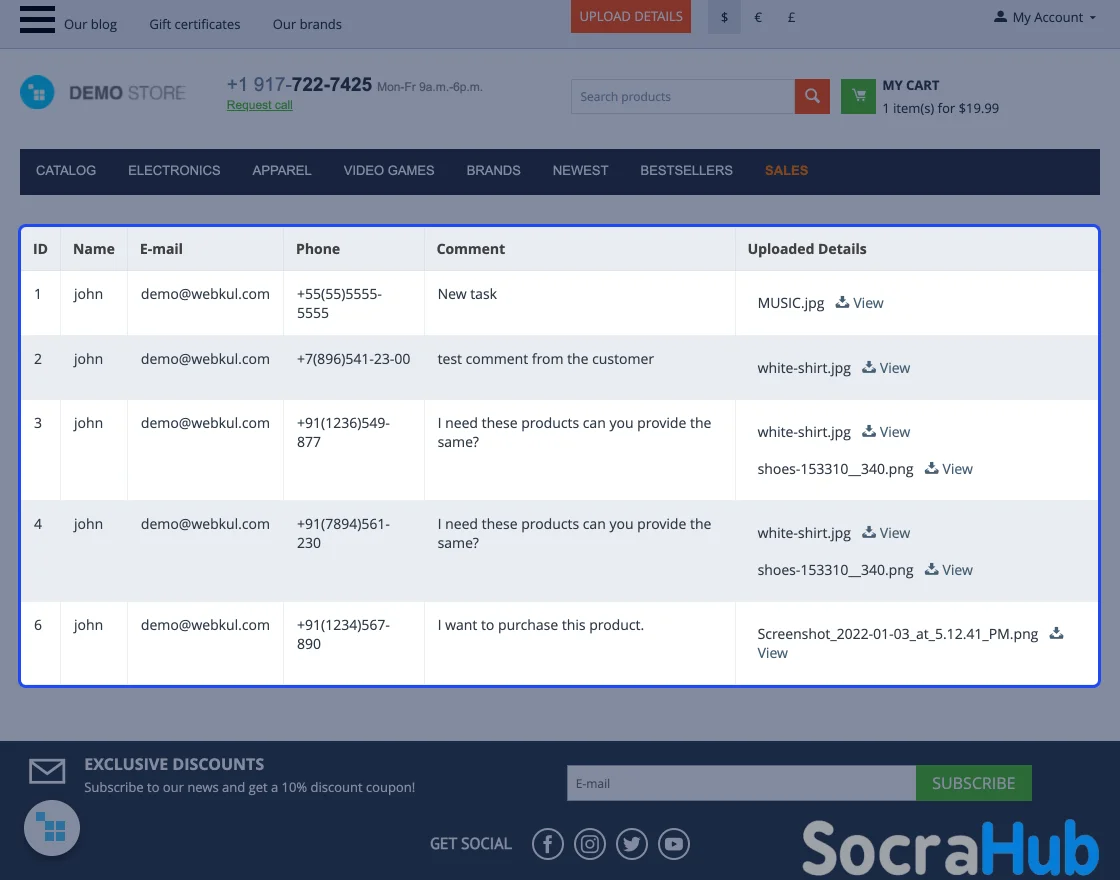Open the Instagram social icon

point(590,844)
